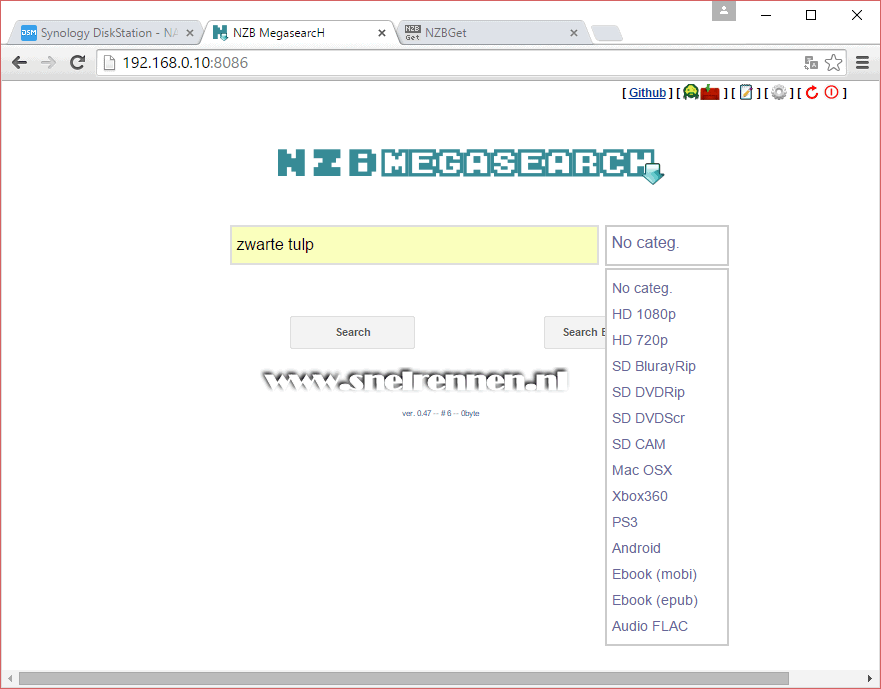Minimize the browser window
Image resolution: width=881 pixels, height=689 pixels.
click(x=766, y=15)
